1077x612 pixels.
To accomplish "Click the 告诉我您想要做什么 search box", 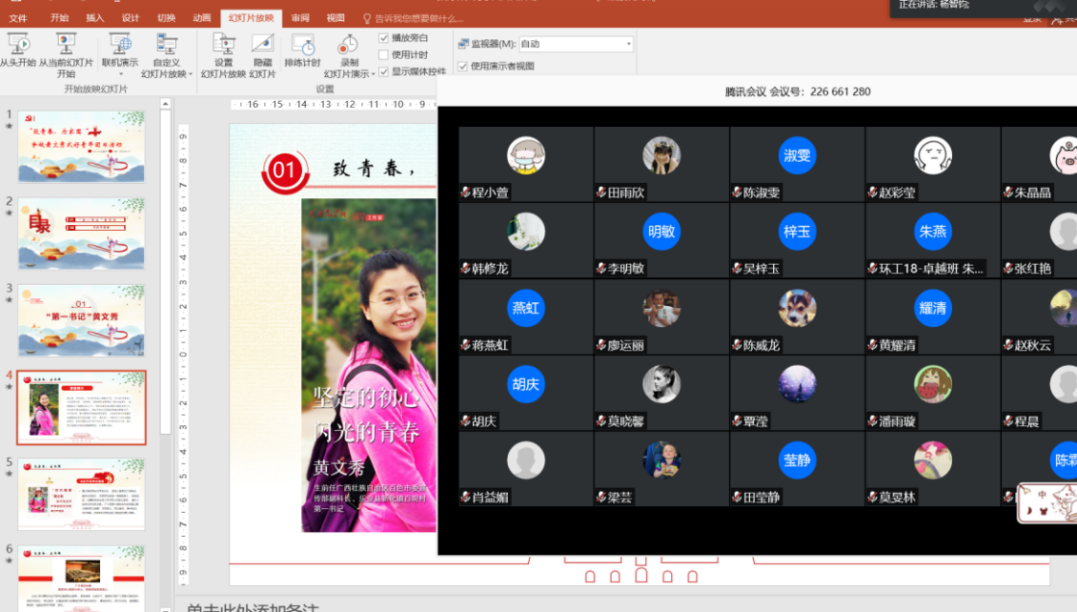I will (418, 18).
